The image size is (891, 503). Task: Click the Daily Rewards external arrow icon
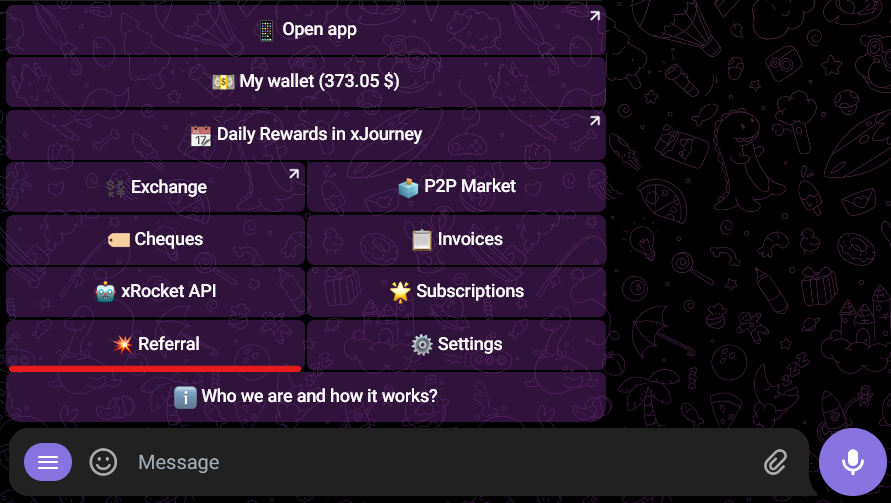click(x=594, y=121)
